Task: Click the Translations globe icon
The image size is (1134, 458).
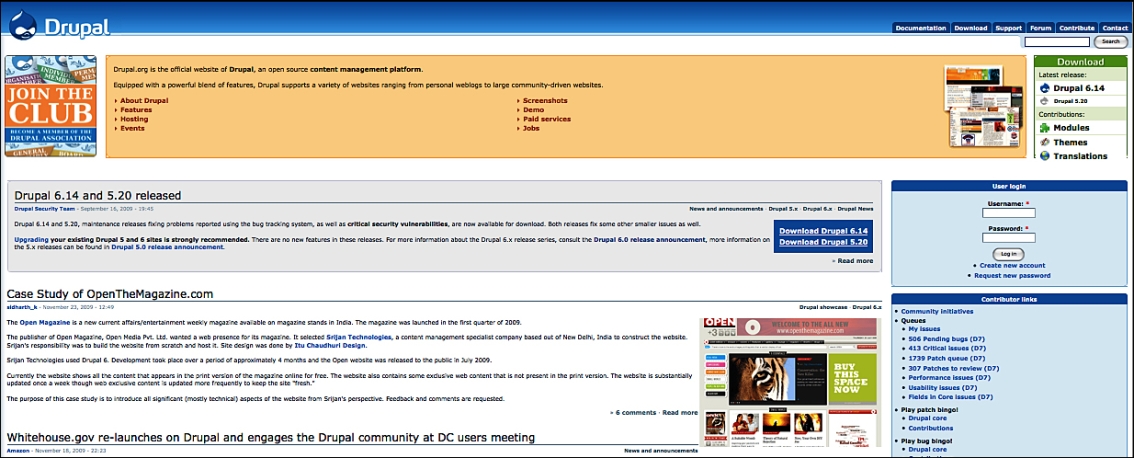Action: coord(1044,156)
